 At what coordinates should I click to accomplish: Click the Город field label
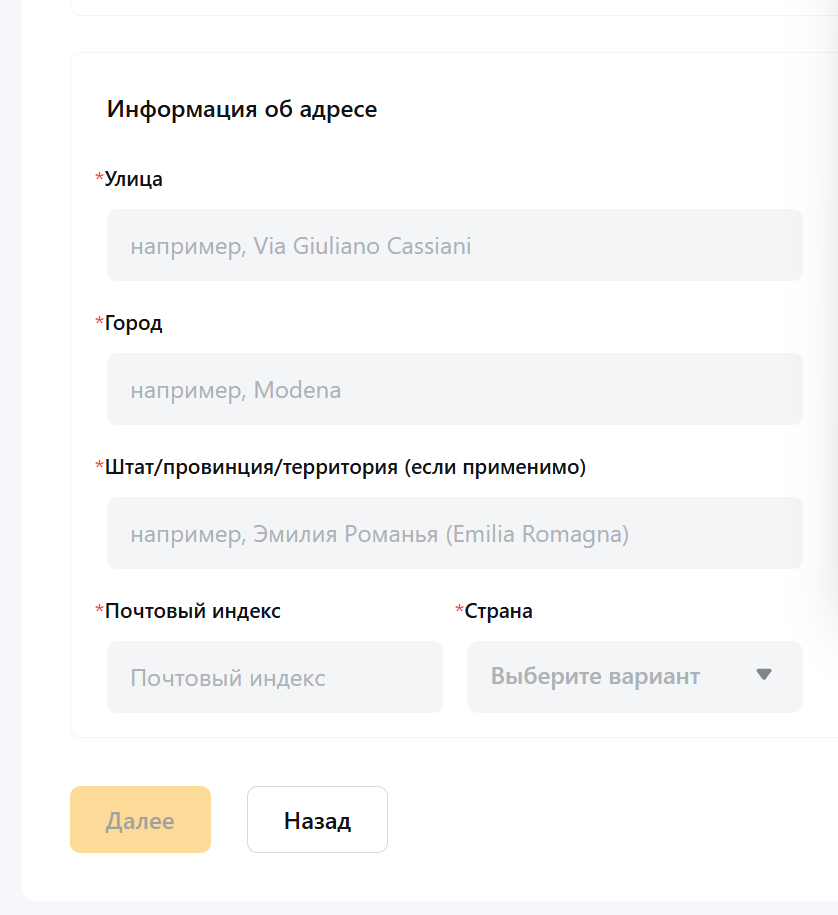pyautogui.click(x=134, y=323)
